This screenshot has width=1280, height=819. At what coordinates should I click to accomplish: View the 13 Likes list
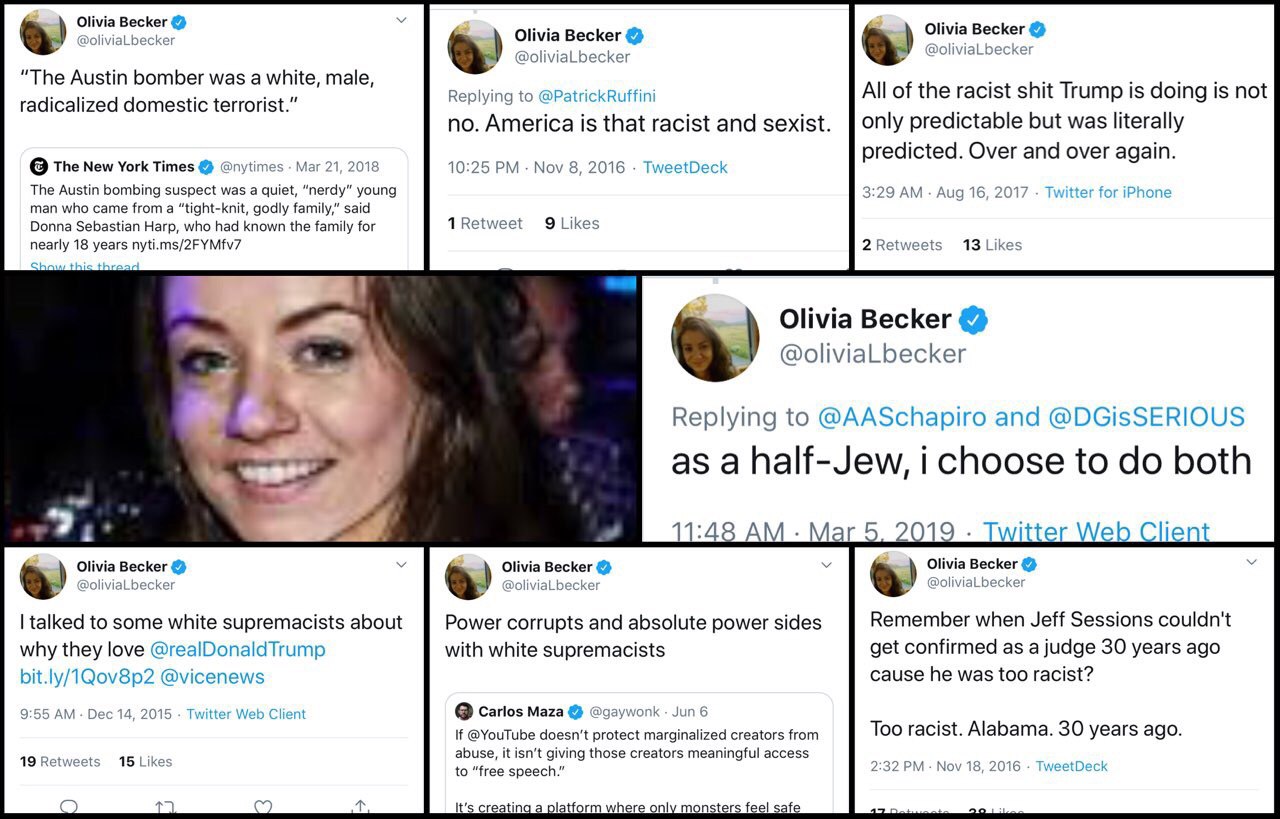coord(992,245)
